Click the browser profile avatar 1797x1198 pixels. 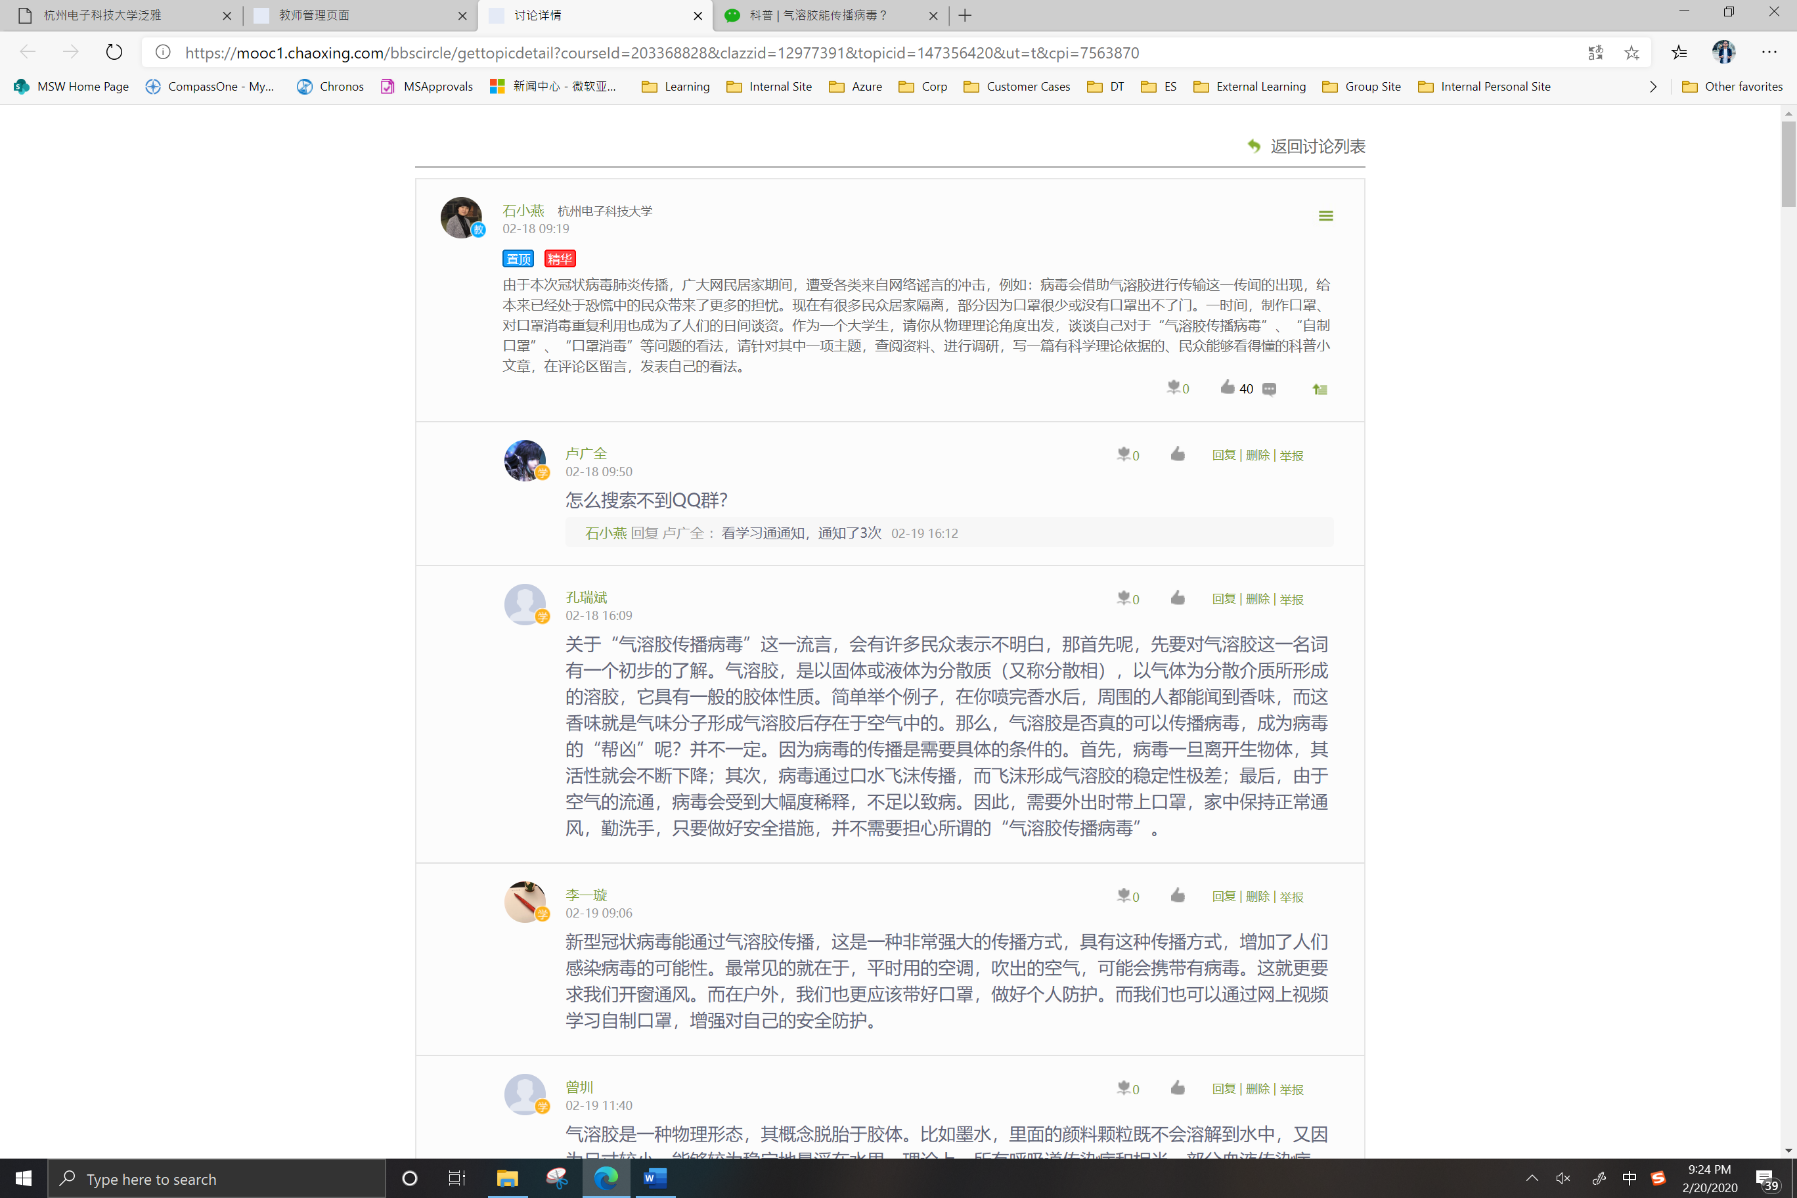[1724, 52]
